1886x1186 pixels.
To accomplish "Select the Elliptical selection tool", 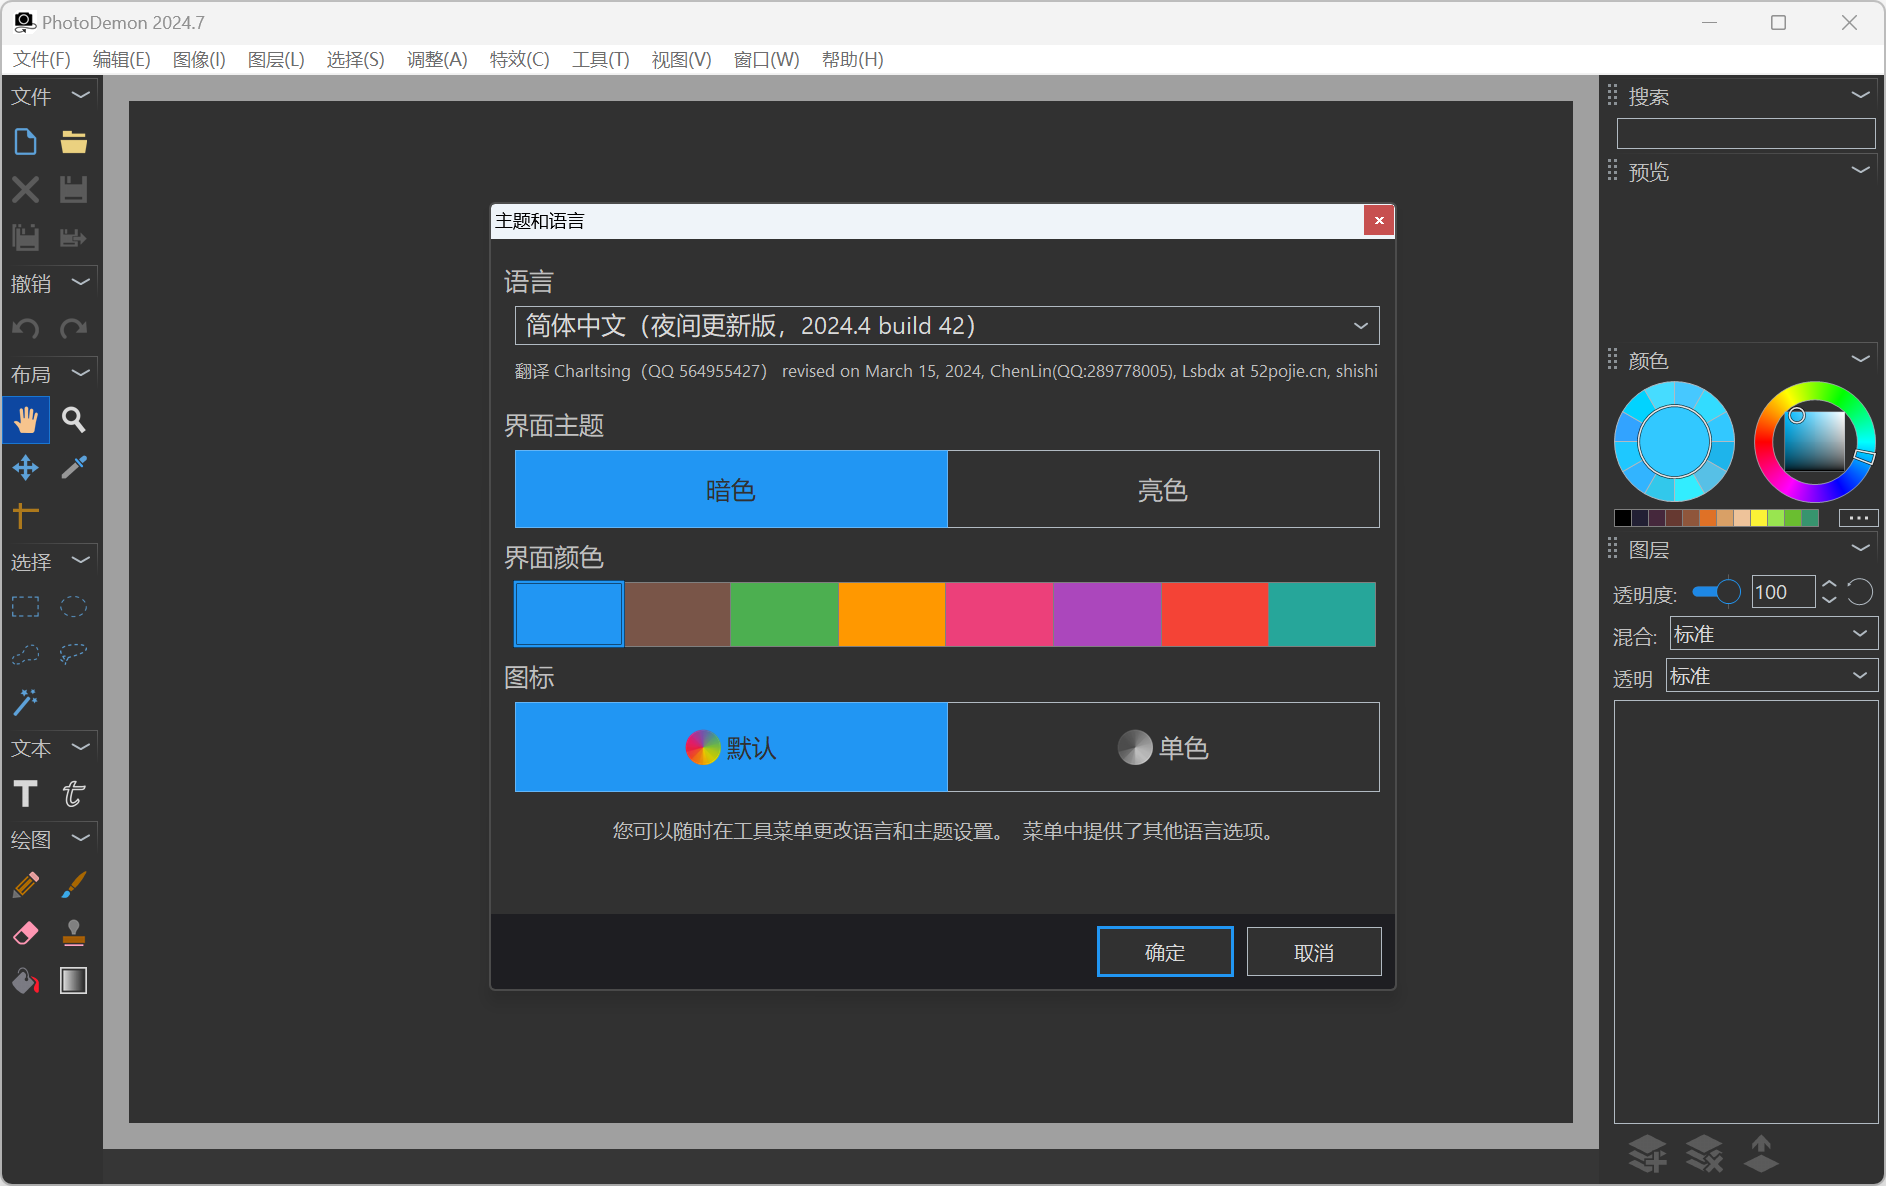I will (73, 607).
